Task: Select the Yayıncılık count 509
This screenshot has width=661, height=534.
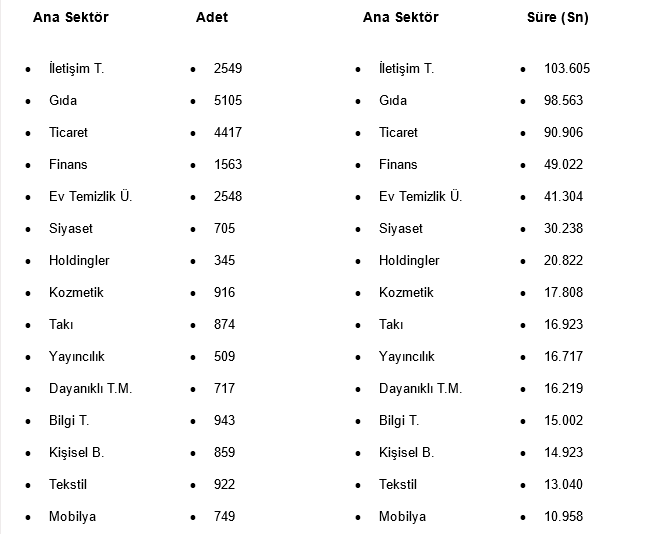Action: 224,357
